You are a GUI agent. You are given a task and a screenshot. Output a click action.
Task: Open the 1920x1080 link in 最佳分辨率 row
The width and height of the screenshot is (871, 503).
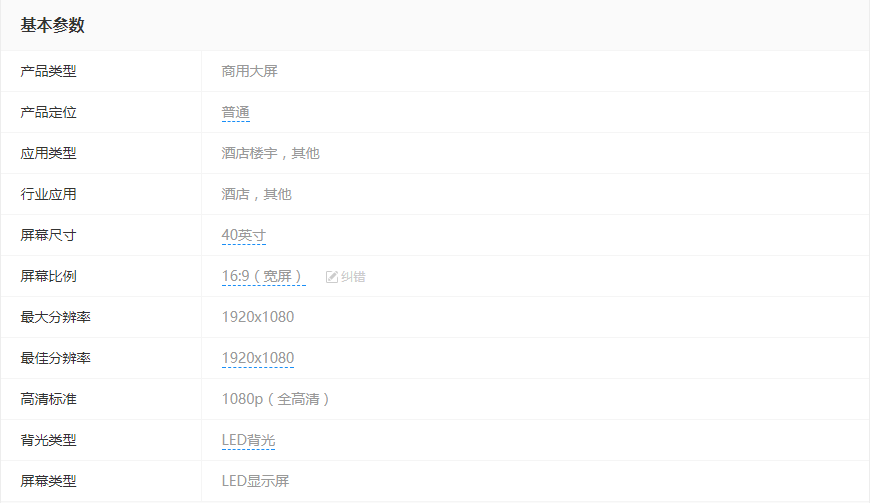(x=257, y=359)
